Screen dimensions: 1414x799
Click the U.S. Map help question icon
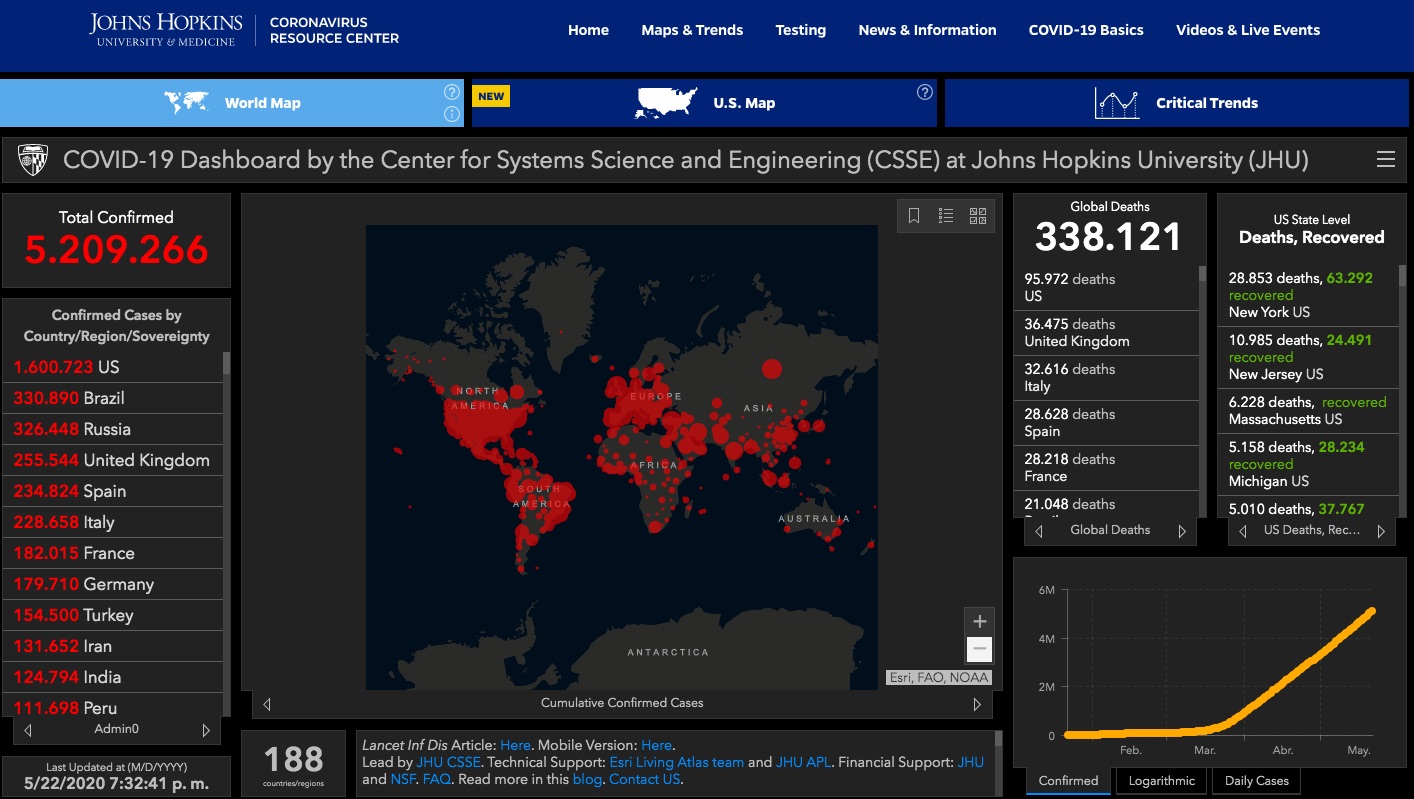(x=924, y=92)
